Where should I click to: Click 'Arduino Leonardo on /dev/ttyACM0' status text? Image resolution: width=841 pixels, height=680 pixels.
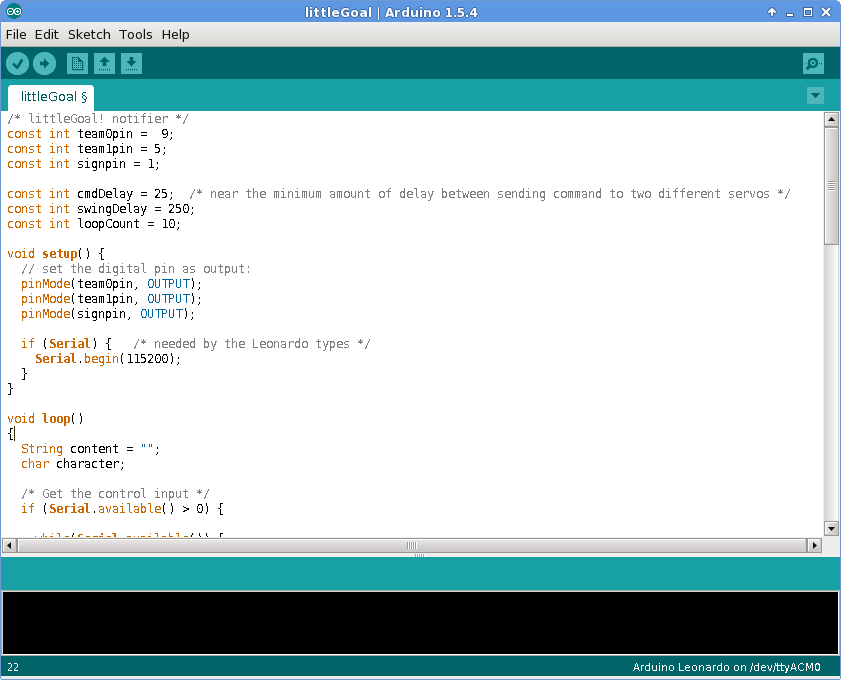click(726, 667)
